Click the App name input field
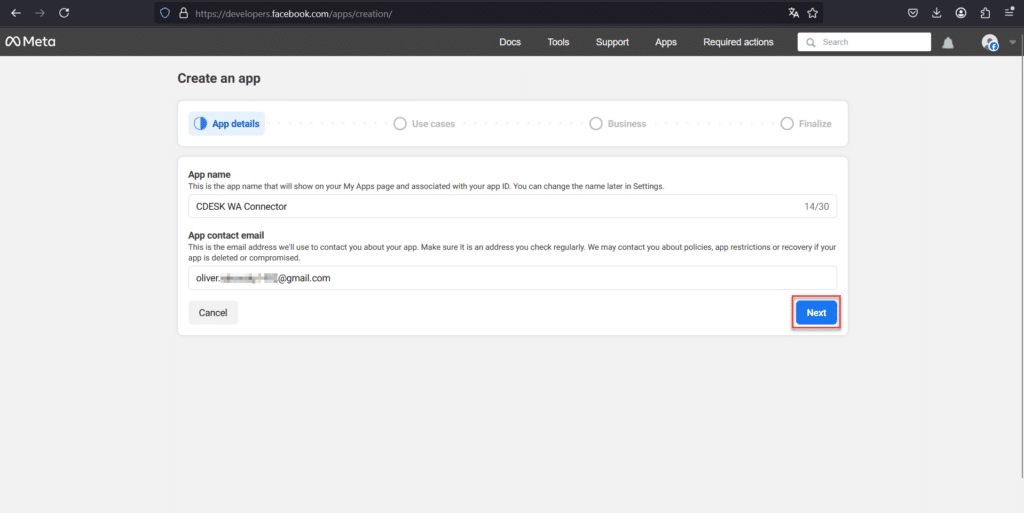The width and height of the screenshot is (1024, 513). [x=513, y=206]
